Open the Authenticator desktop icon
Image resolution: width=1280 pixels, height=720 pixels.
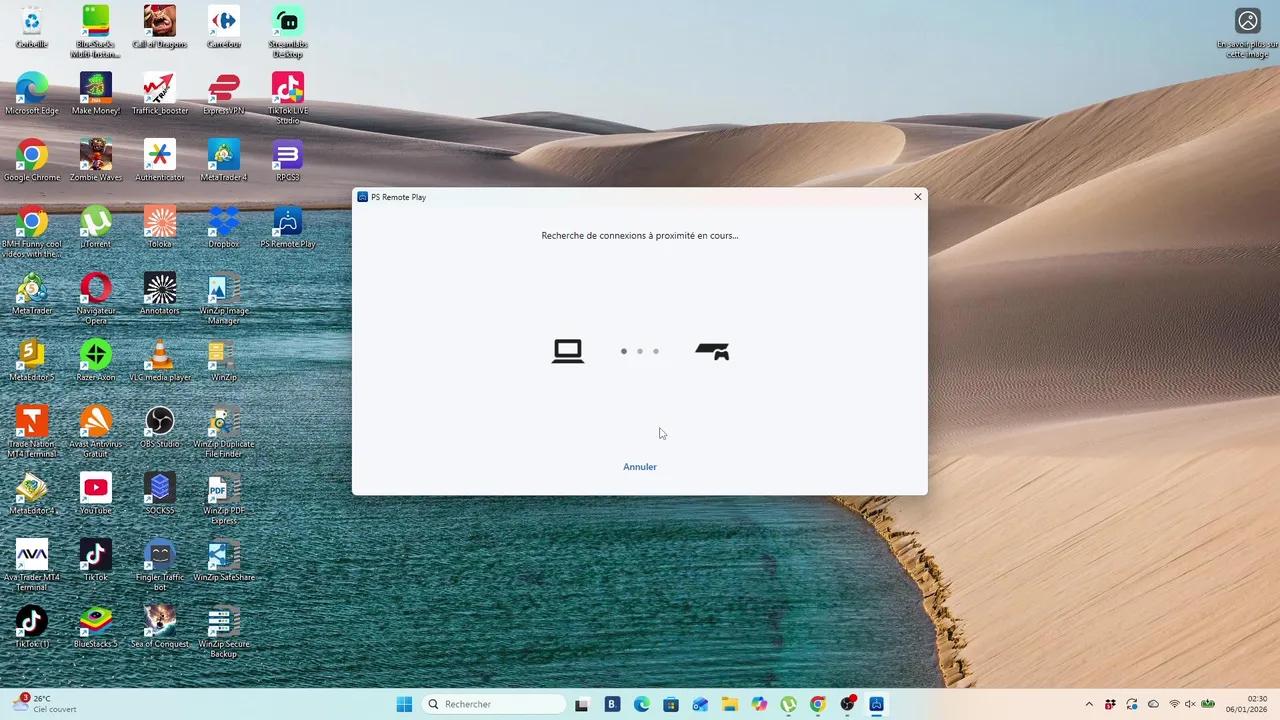coord(160,156)
